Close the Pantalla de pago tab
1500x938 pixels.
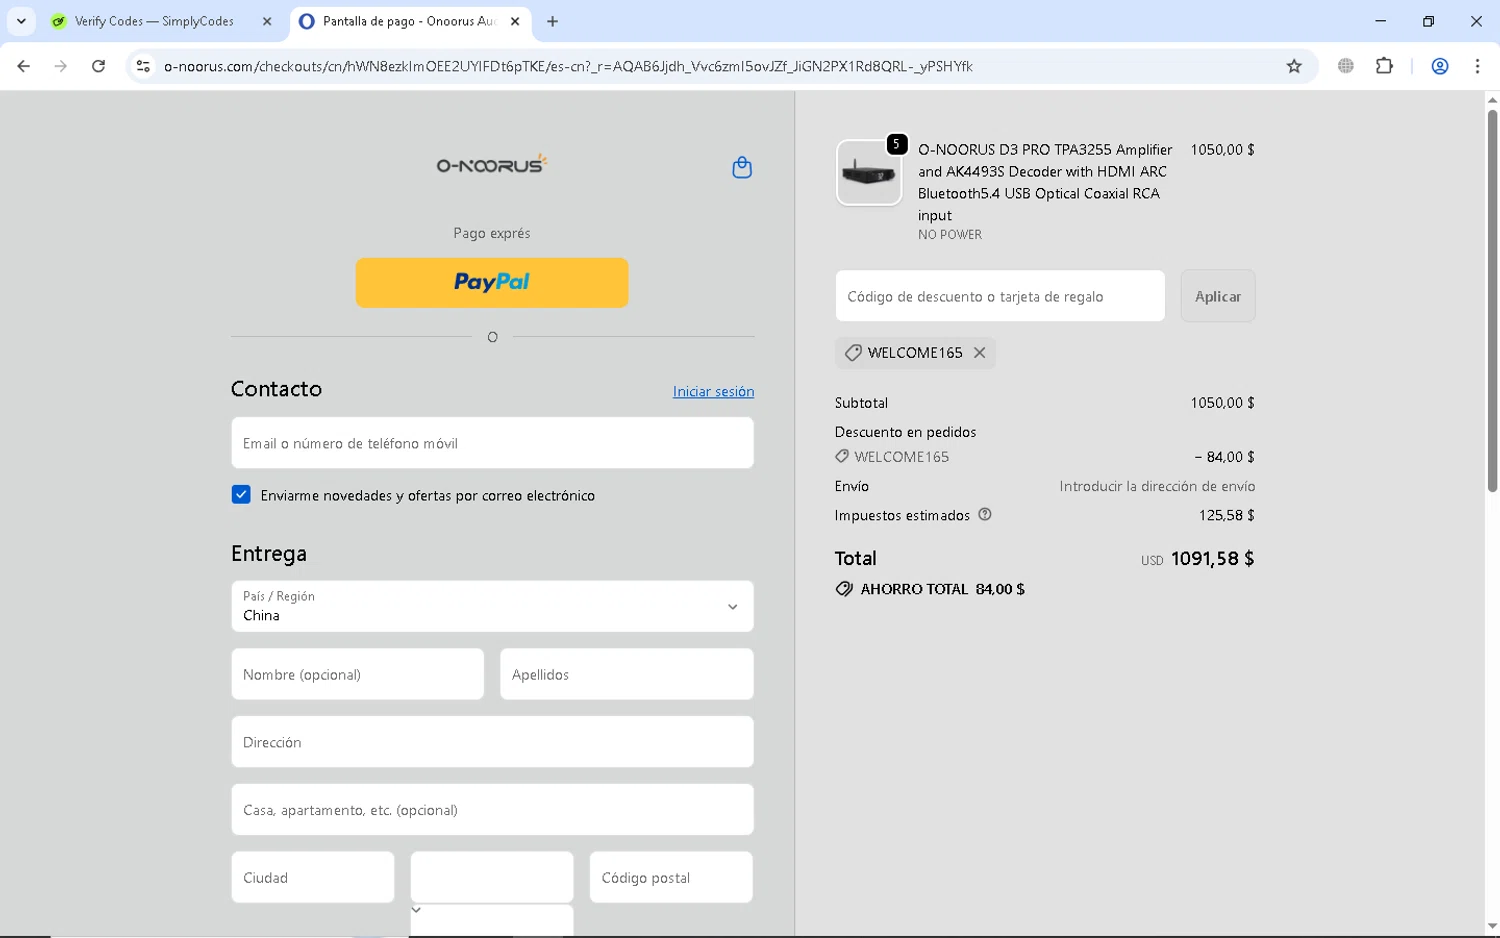(x=515, y=21)
